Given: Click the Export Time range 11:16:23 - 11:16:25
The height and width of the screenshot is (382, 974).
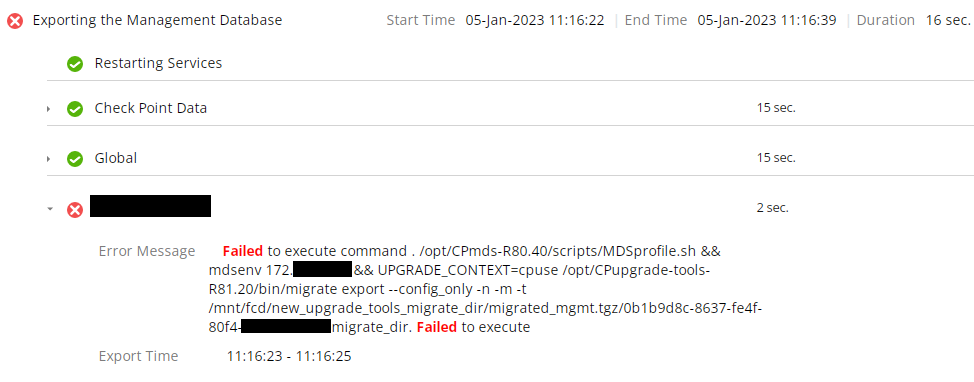Looking at the screenshot, I should tap(289, 357).
